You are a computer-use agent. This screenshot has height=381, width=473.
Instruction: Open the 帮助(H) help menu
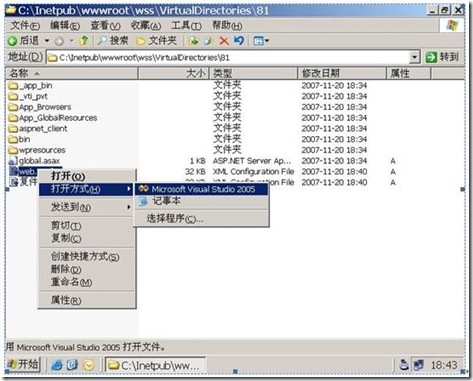(x=227, y=25)
